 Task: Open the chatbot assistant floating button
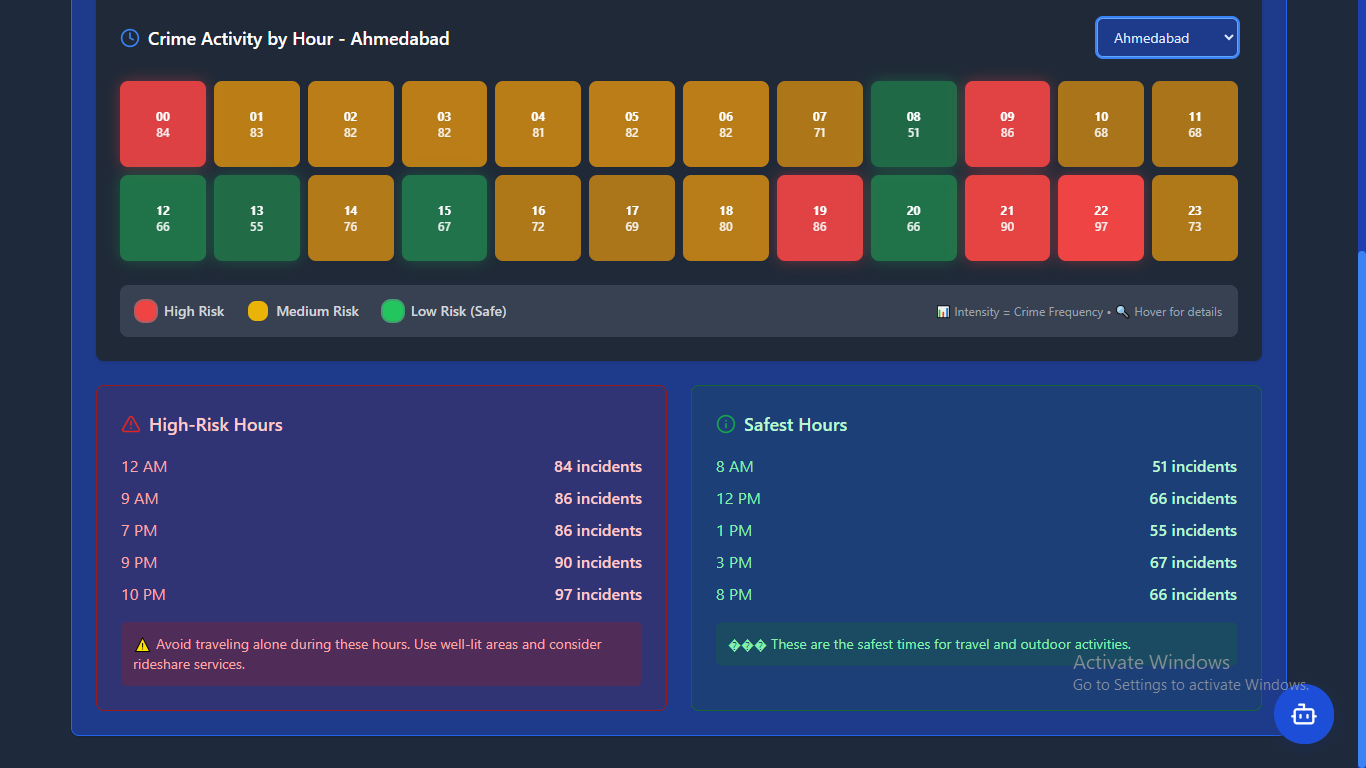(1304, 714)
